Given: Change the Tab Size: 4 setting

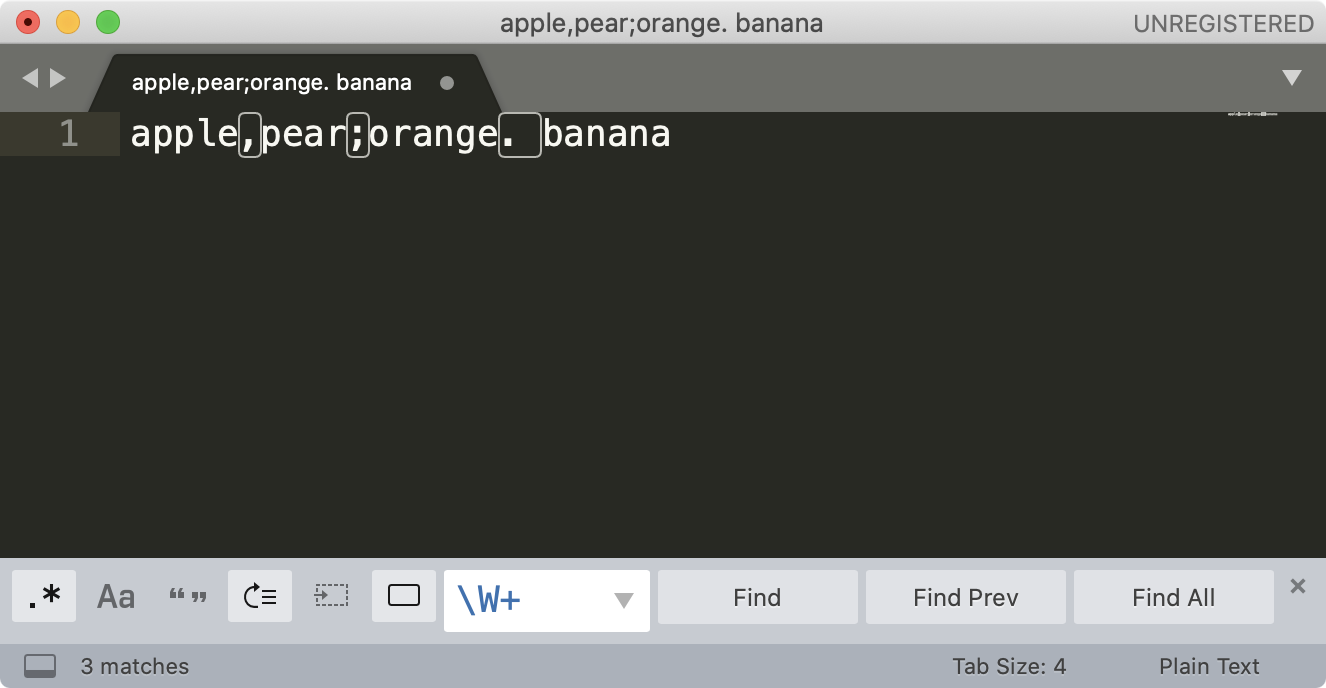Looking at the screenshot, I should click(x=1009, y=666).
